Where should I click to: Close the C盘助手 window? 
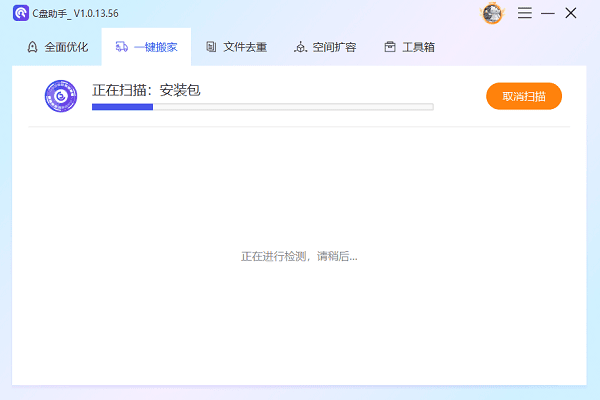571,13
